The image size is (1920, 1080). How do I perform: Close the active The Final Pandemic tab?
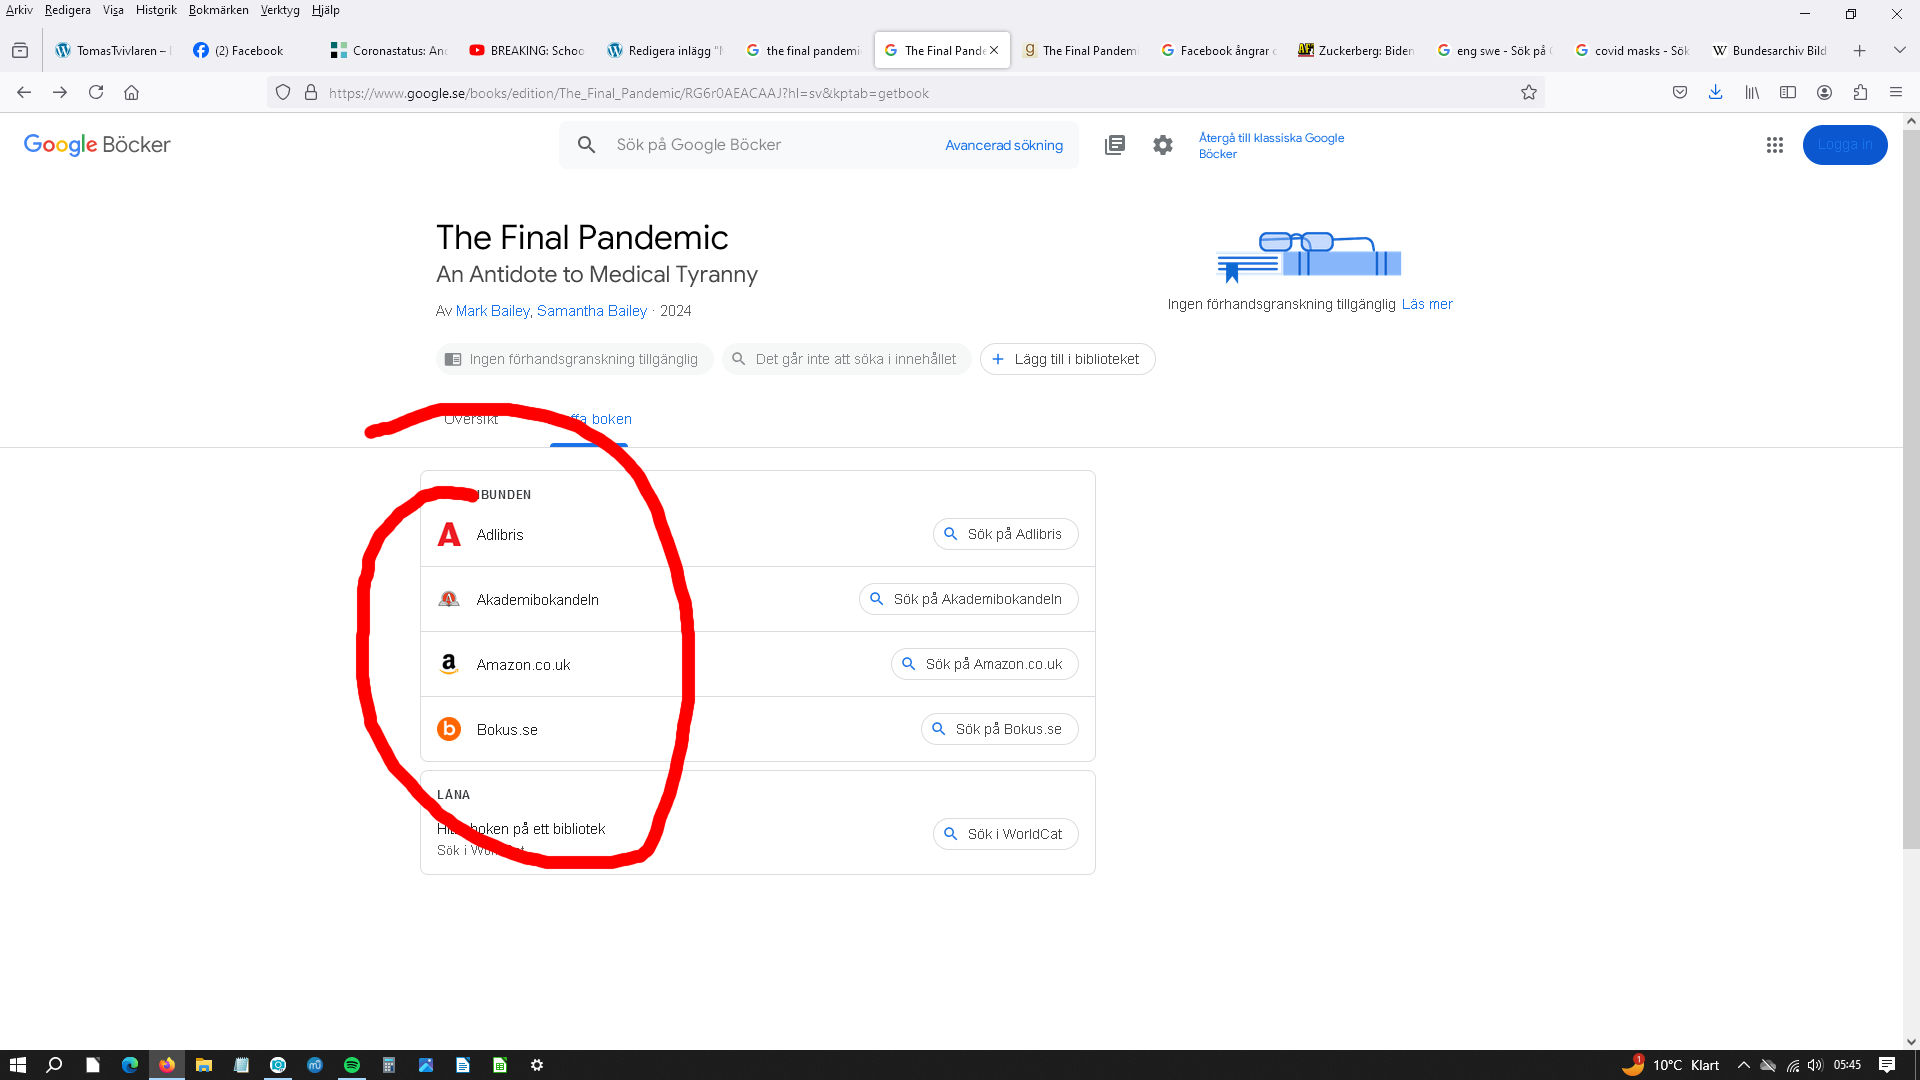coord(994,50)
